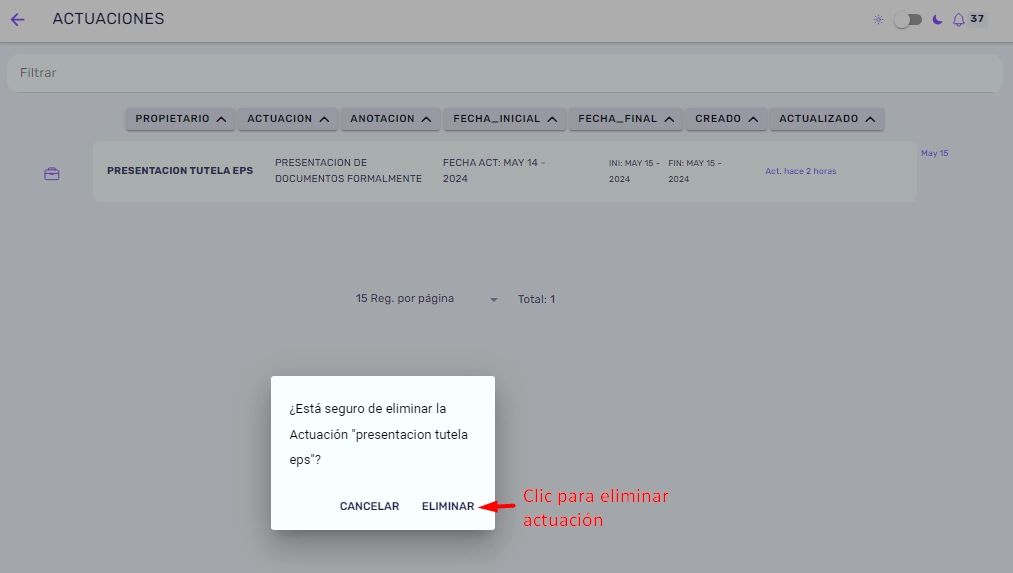
Task: Click the ACTUACIONES page title
Action: [x=109, y=19]
